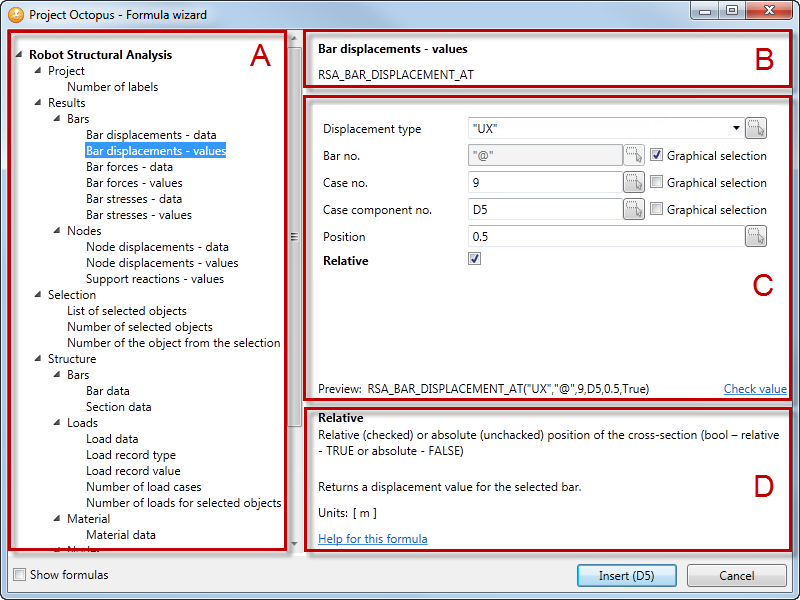Select Number of loads for selected objects

point(184,503)
